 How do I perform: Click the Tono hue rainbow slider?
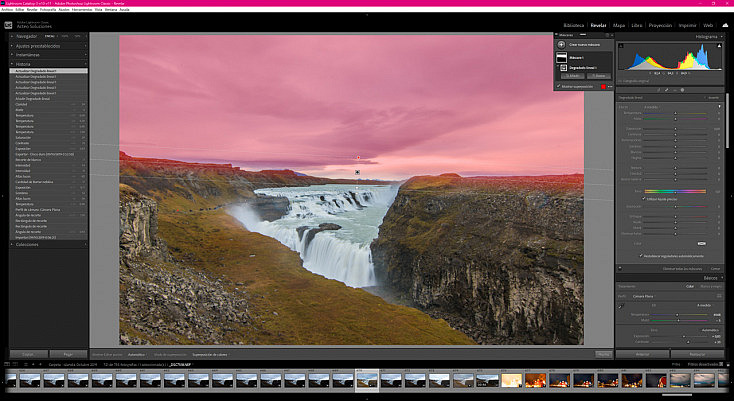pos(675,191)
